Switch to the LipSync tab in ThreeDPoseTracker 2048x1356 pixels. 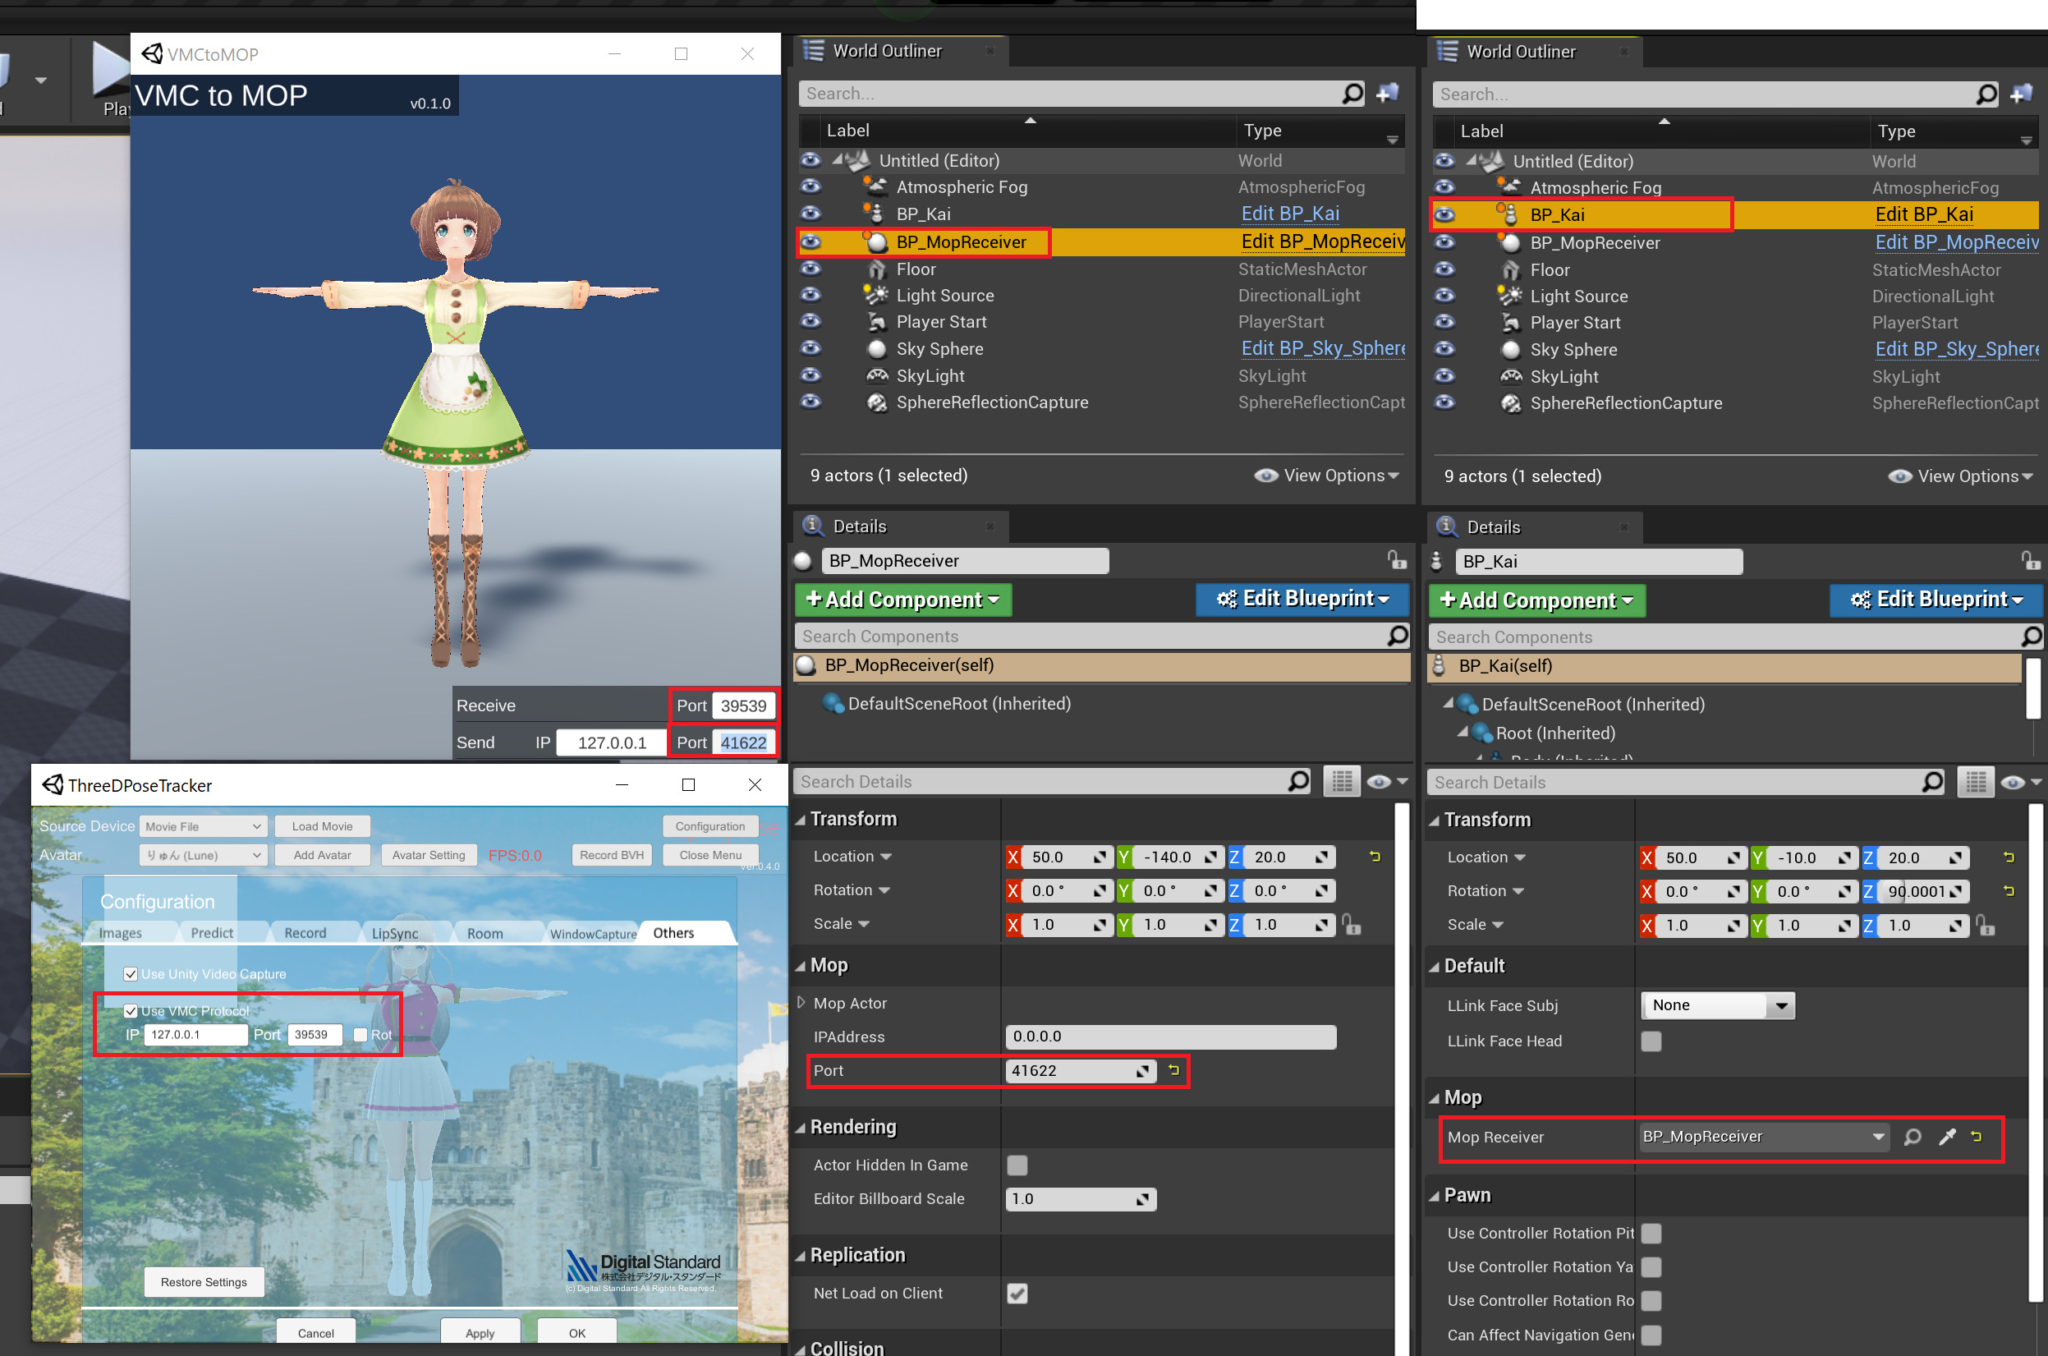(x=397, y=932)
